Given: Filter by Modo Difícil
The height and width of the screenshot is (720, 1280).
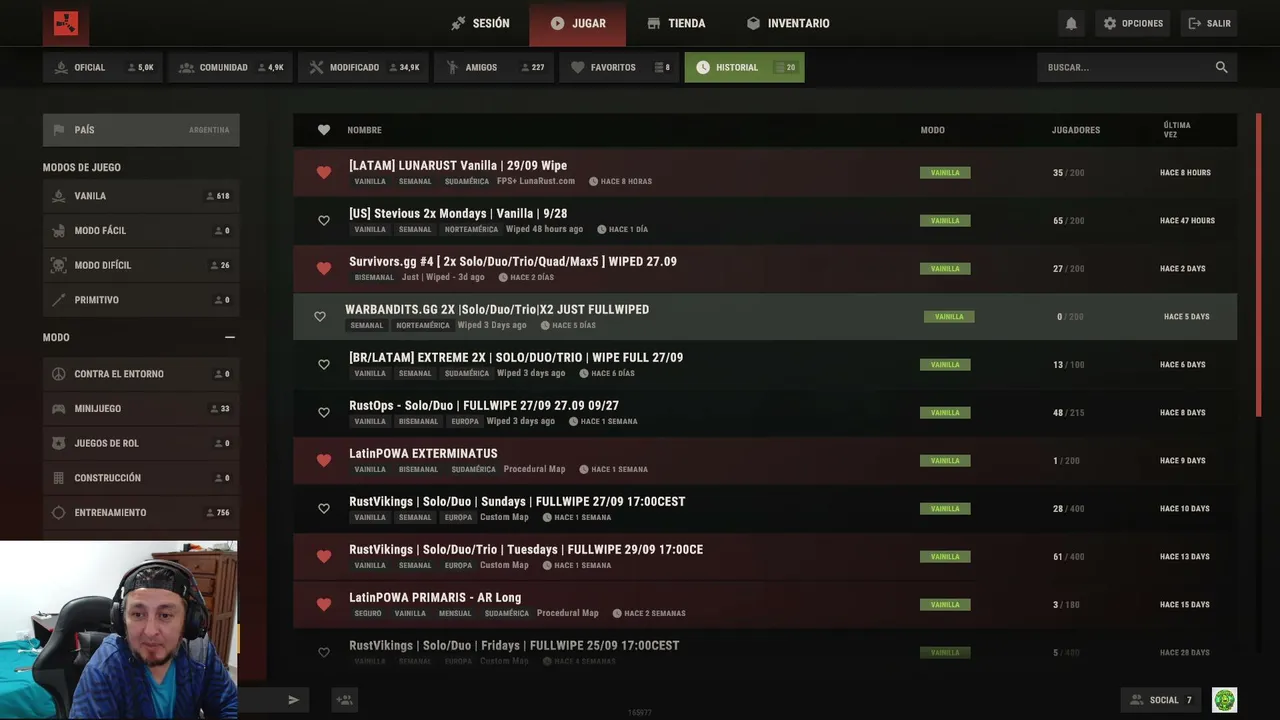Looking at the screenshot, I should pos(141,265).
